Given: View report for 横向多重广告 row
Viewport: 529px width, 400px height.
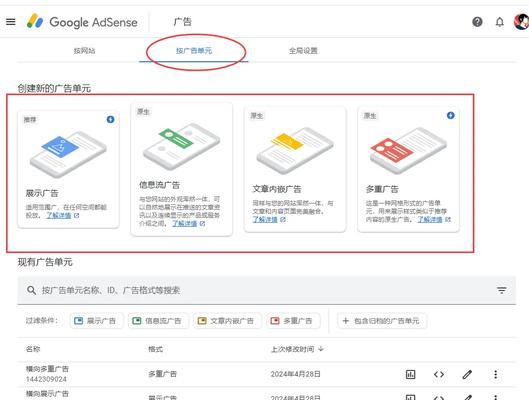Looking at the screenshot, I should (x=410, y=374).
